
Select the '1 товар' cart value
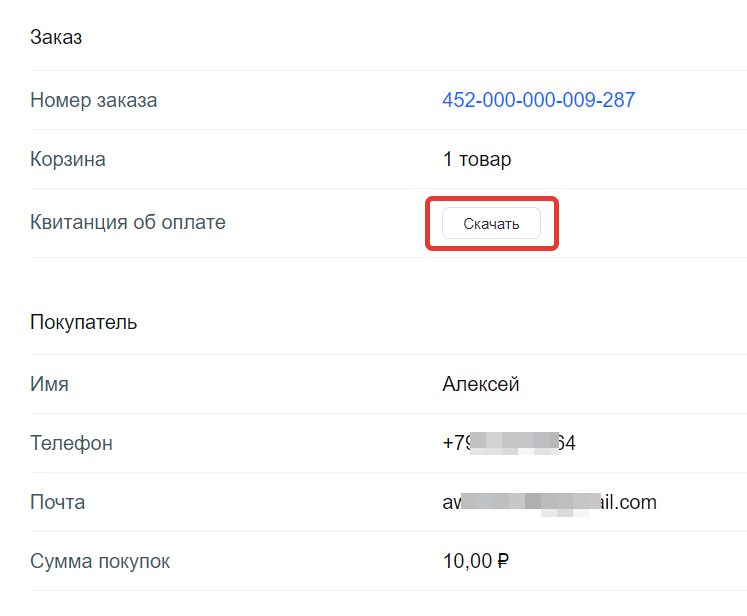coord(477,159)
